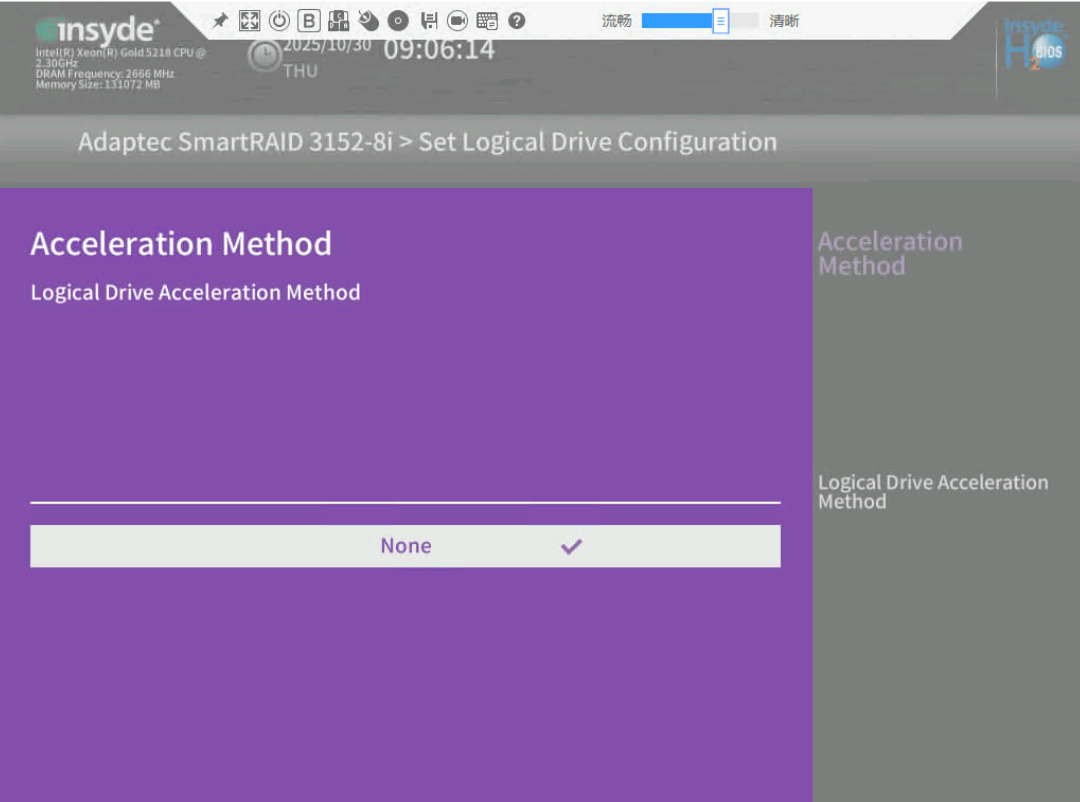Click the Acceleration Method heading in popup
The image size is (1080, 802).
[x=181, y=244]
